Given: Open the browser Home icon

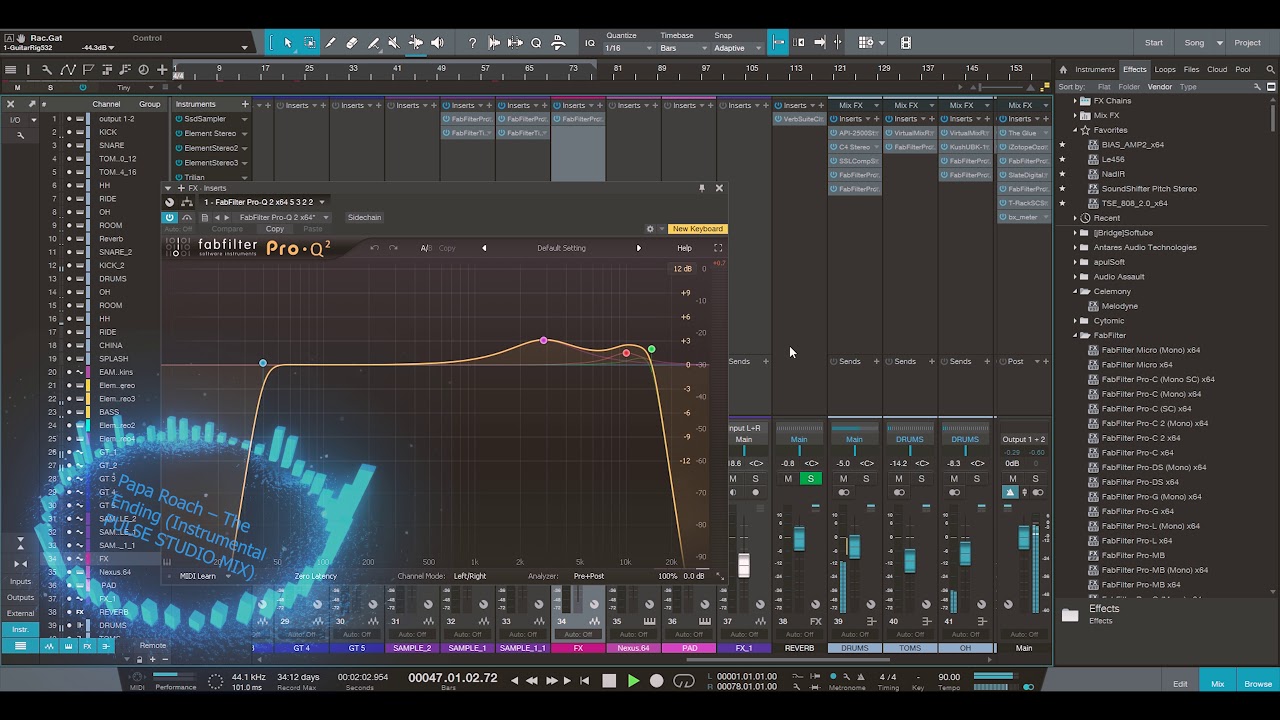Looking at the screenshot, I should (x=1063, y=70).
